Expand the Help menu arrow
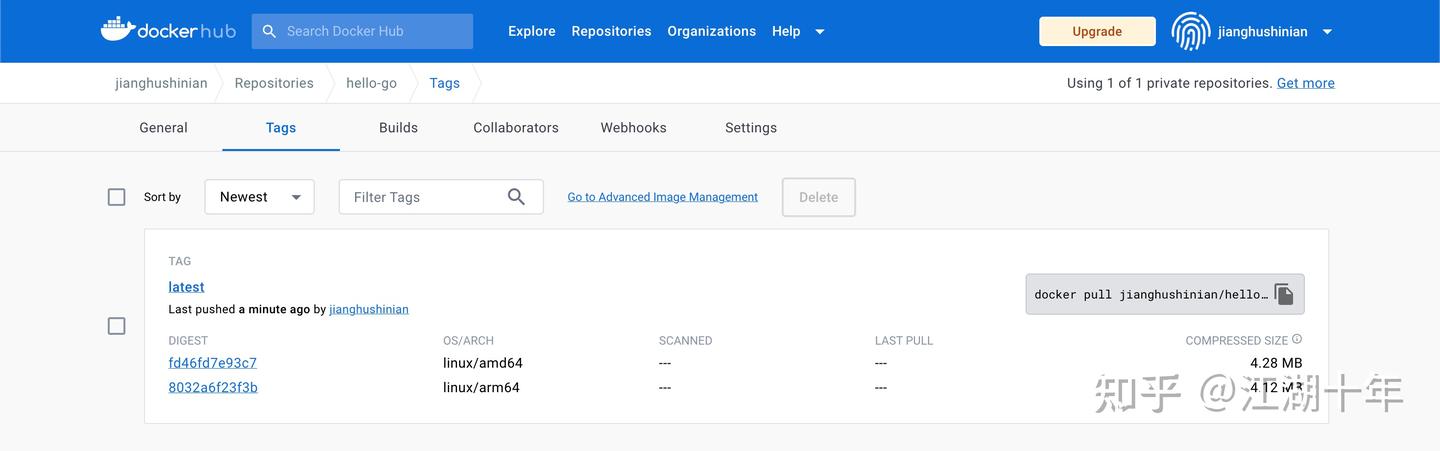Viewport: 1440px width, 451px height. (x=820, y=31)
